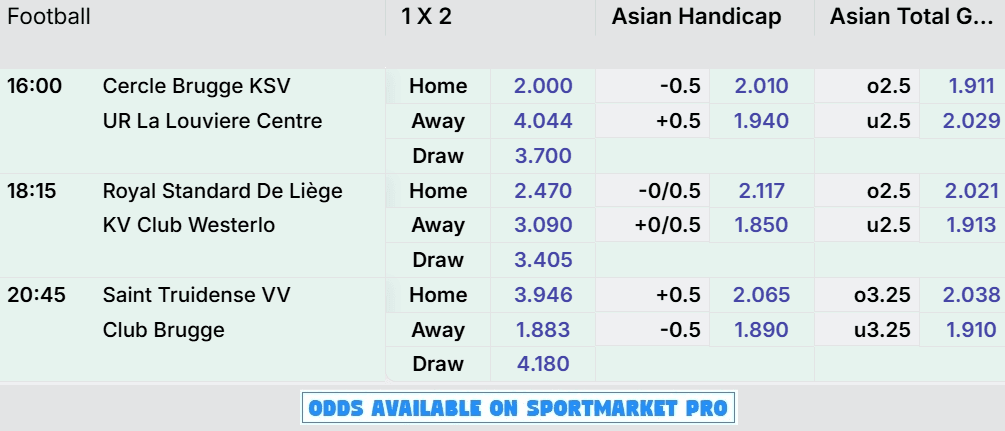Viewport: 1005px width, 431px height.
Task: Click draw odds 4.180 in the 20:45 match
Action: click(543, 364)
